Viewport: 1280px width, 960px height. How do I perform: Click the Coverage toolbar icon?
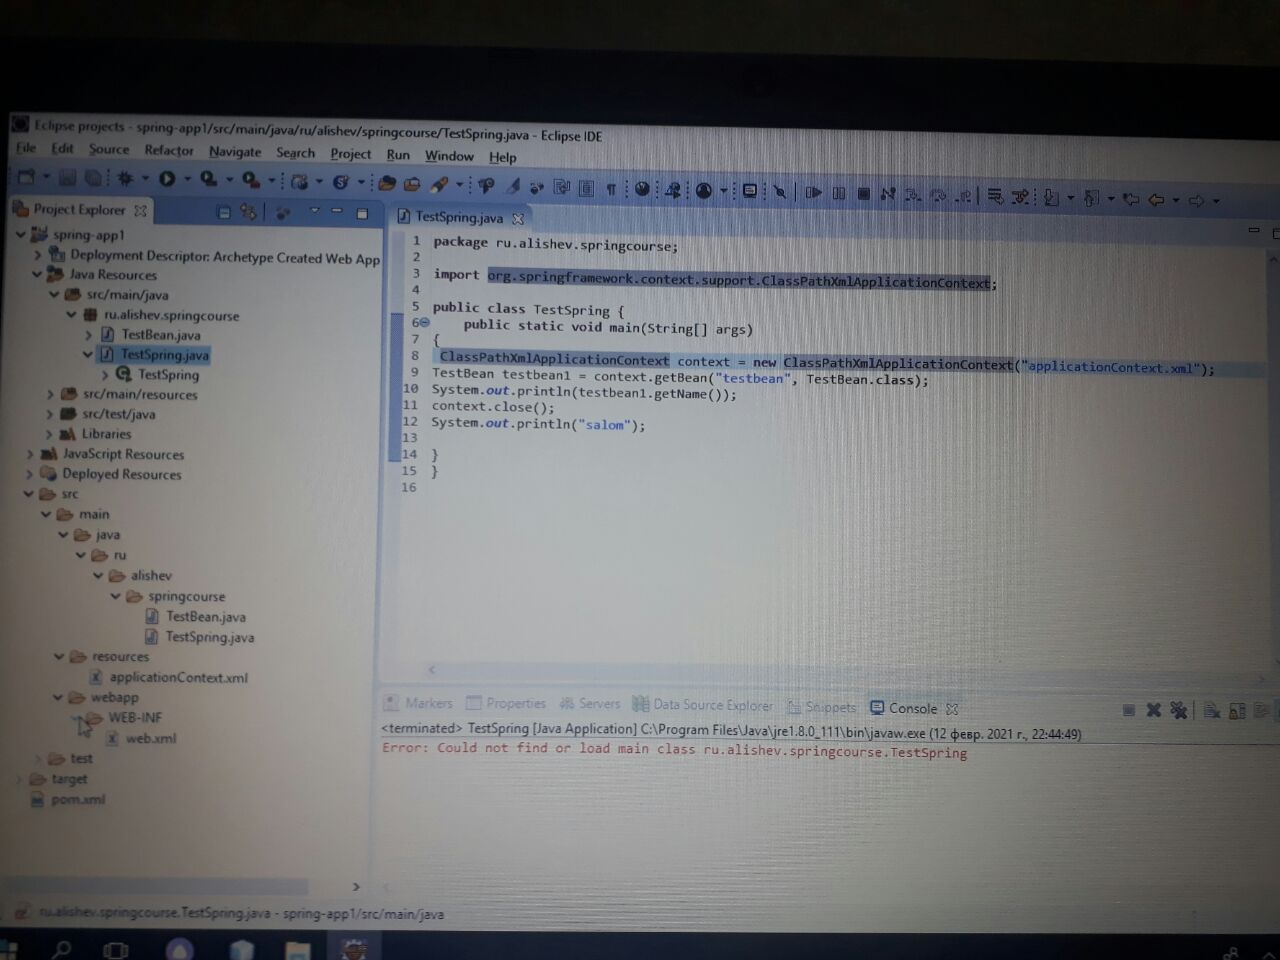[x=208, y=179]
